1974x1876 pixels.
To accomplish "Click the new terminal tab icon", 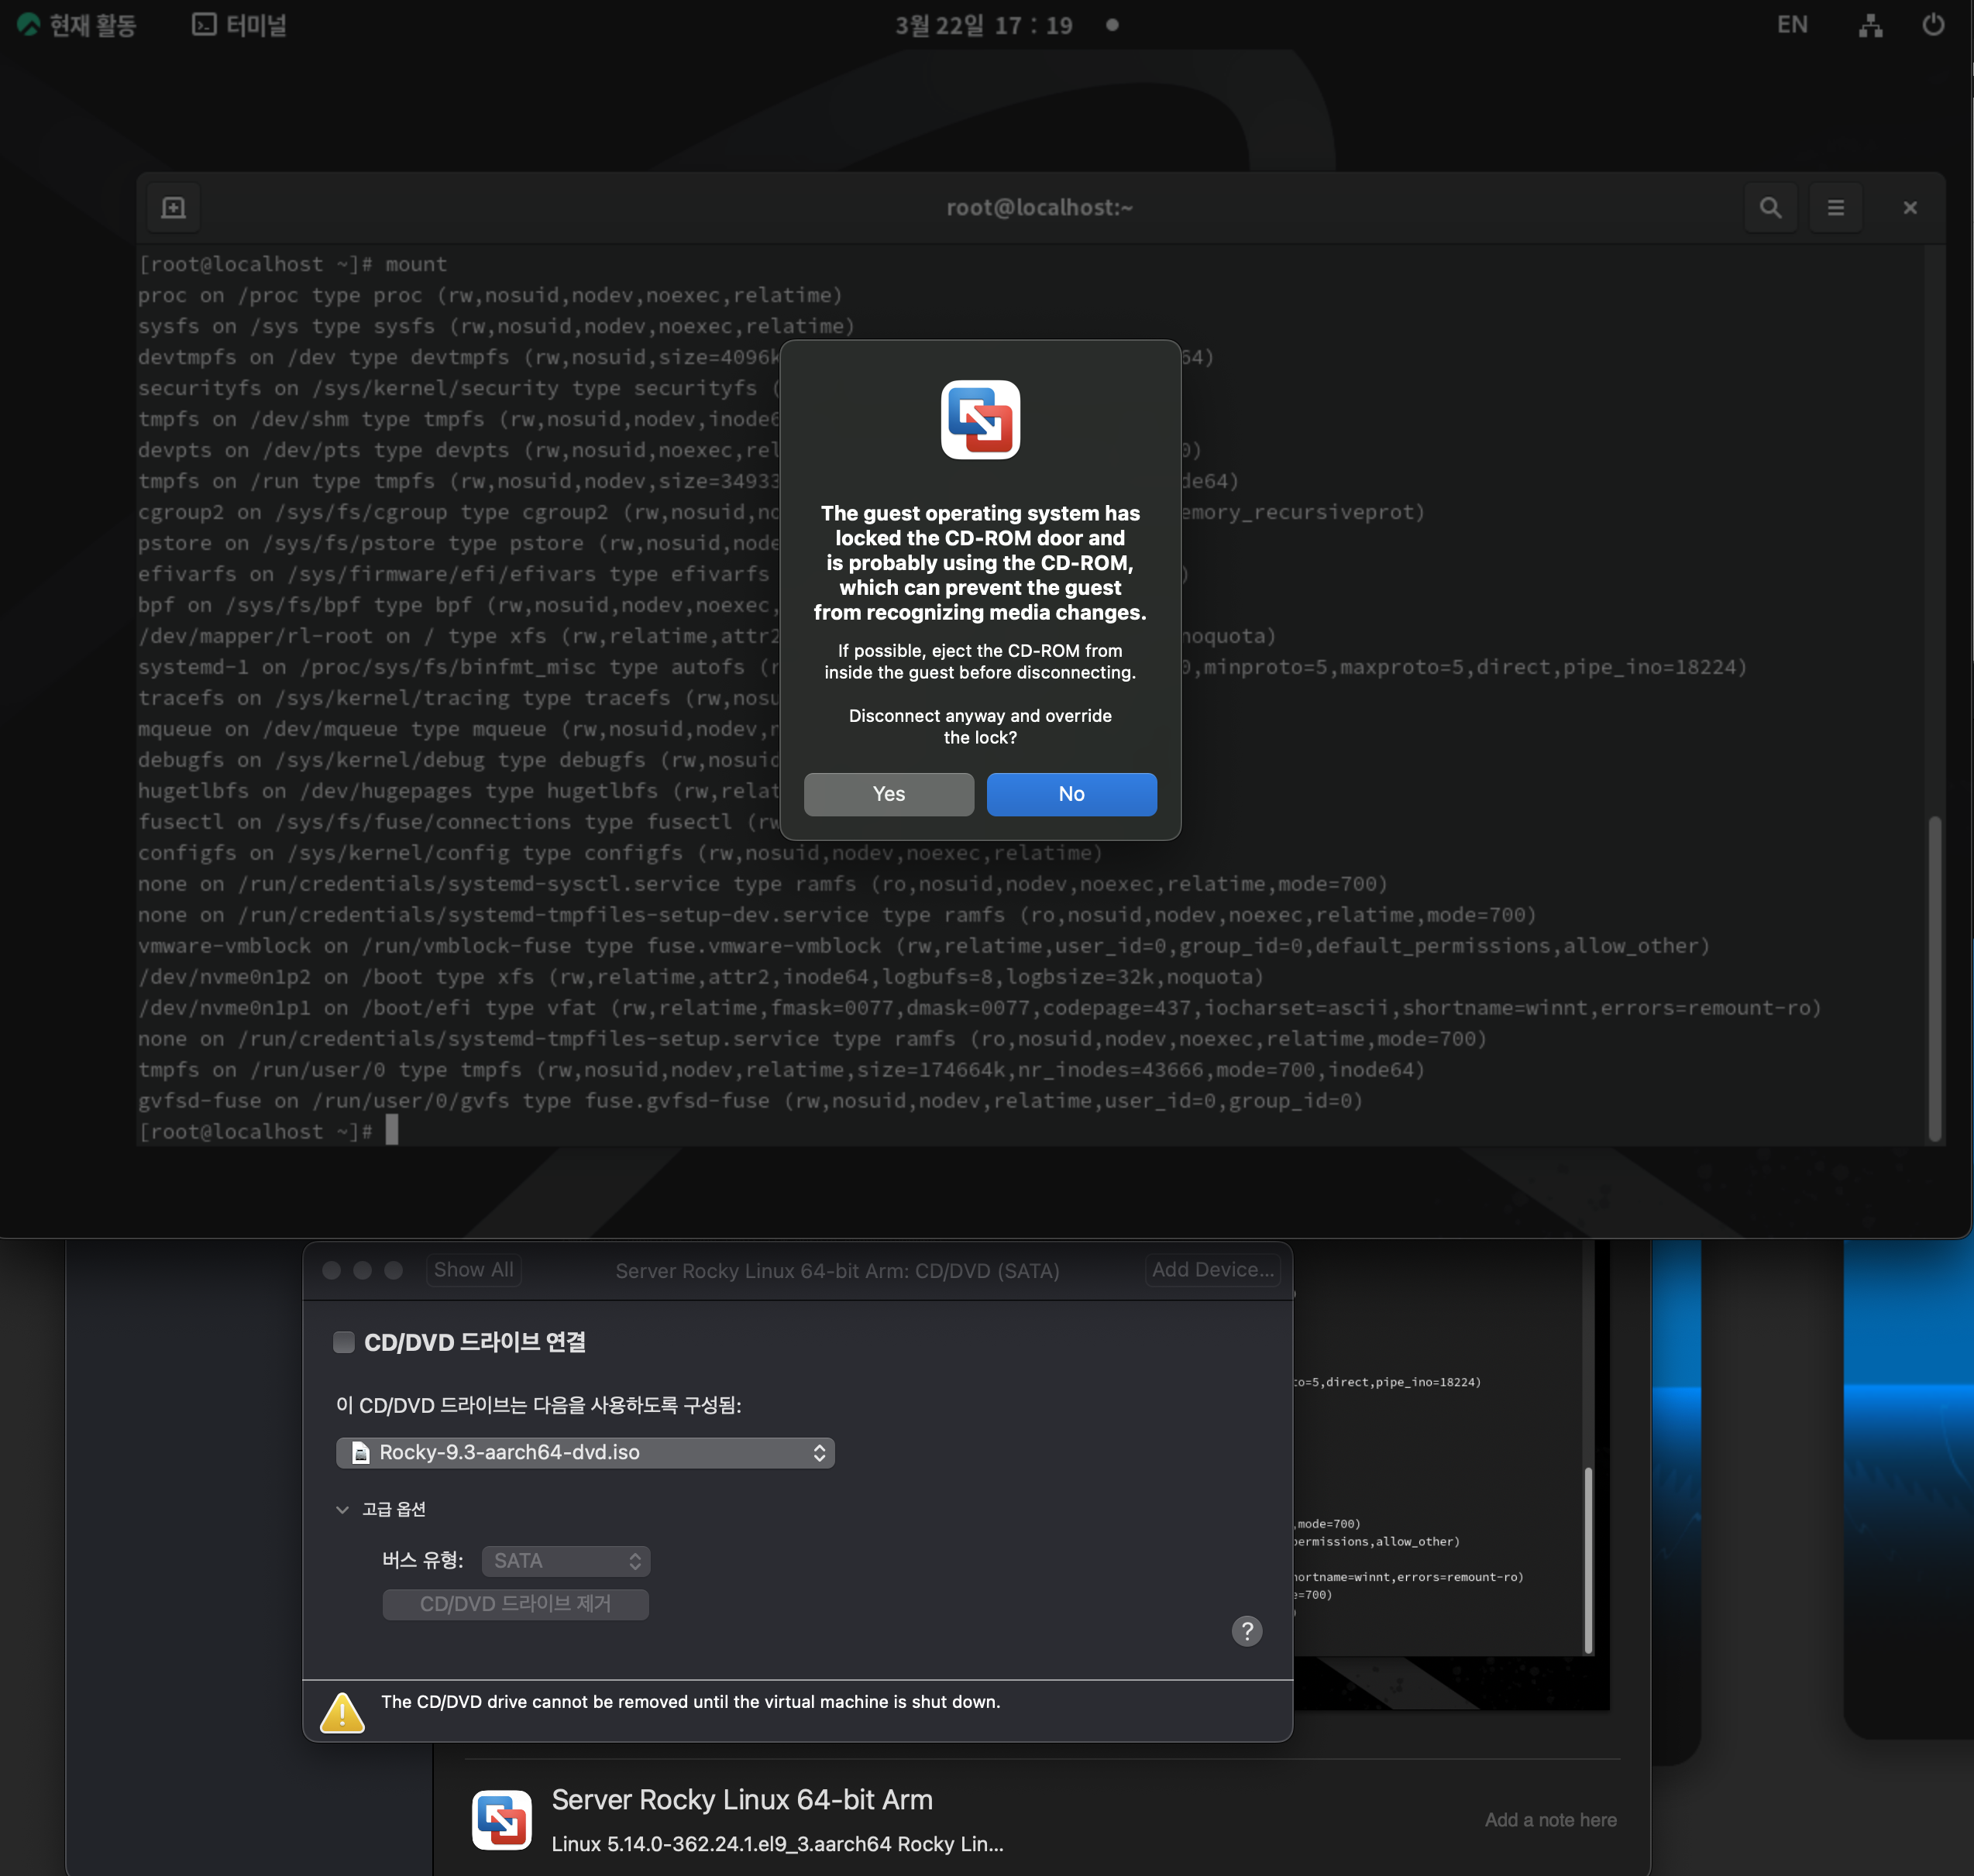I will (173, 207).
